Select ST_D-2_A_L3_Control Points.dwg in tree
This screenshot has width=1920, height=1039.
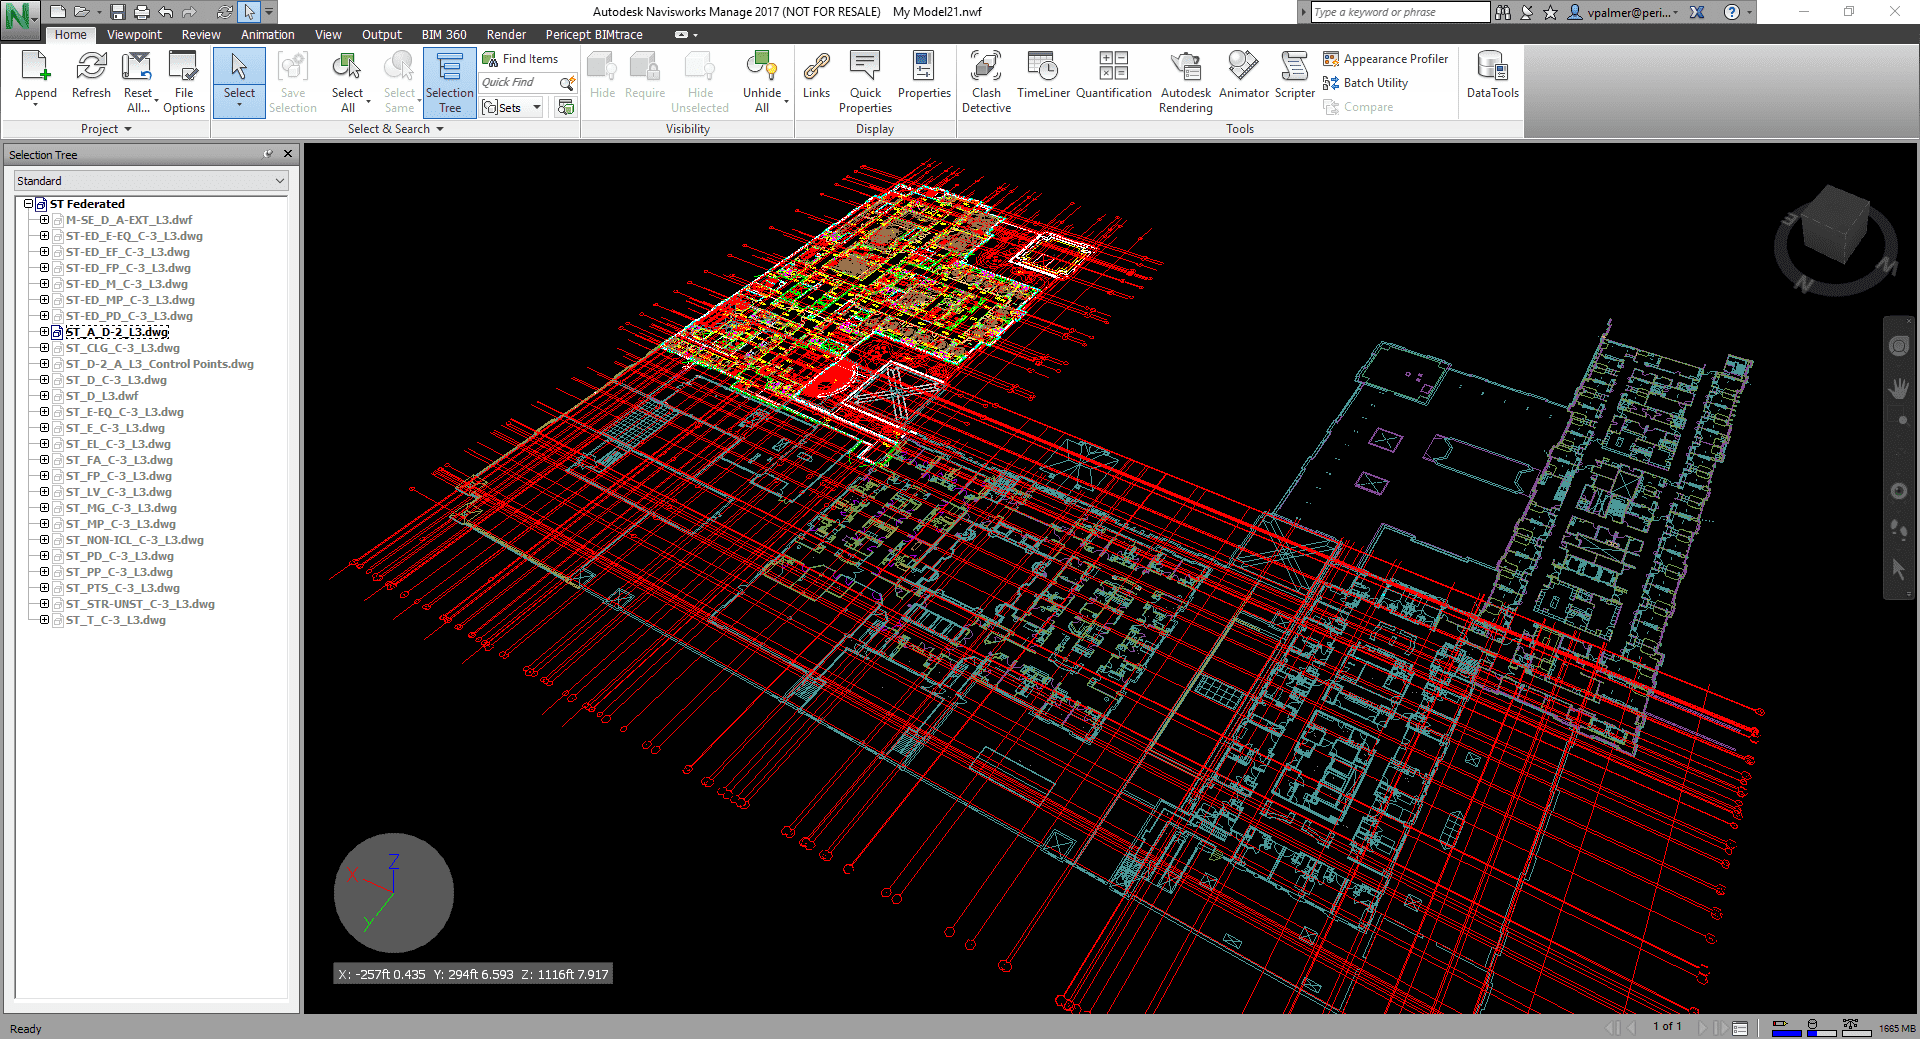click(160, 364)
